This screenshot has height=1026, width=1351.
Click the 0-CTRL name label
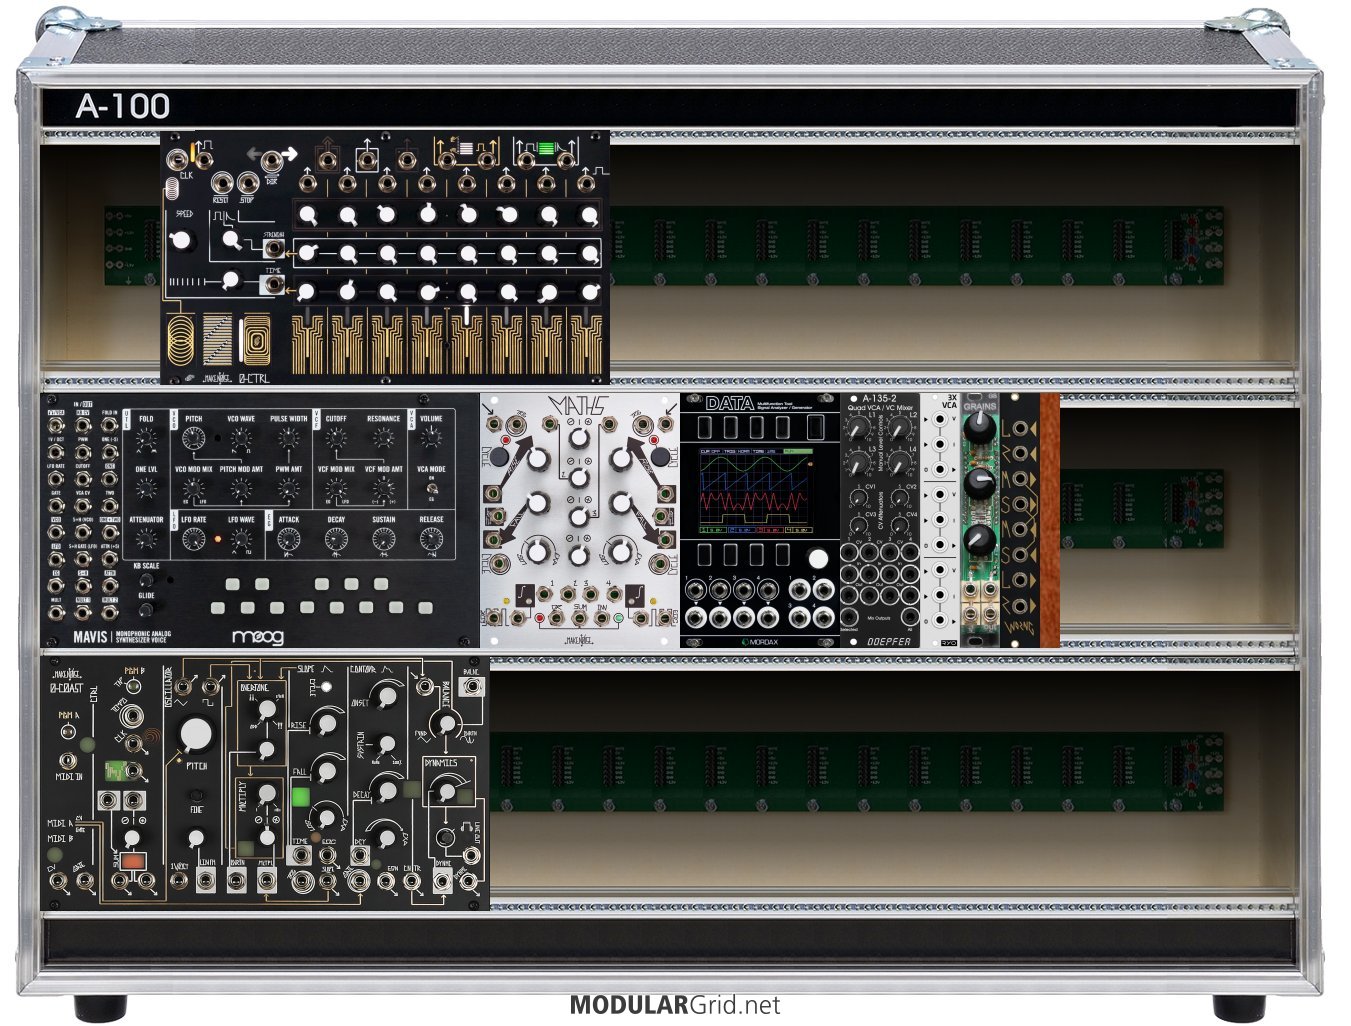(254, 378)
